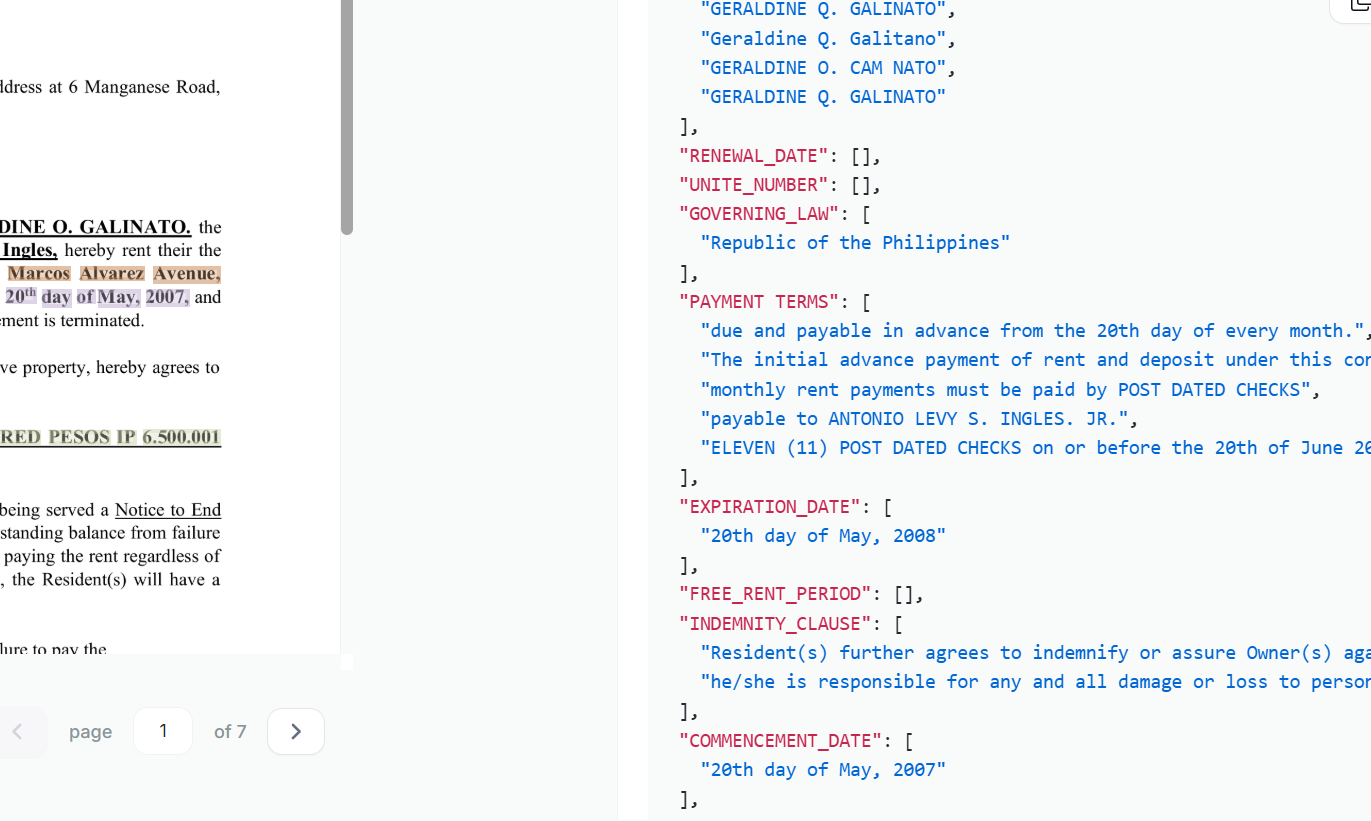
Task: Click the "PAYMENT TERMS" JSON key
Action: [x=758, y=301]
